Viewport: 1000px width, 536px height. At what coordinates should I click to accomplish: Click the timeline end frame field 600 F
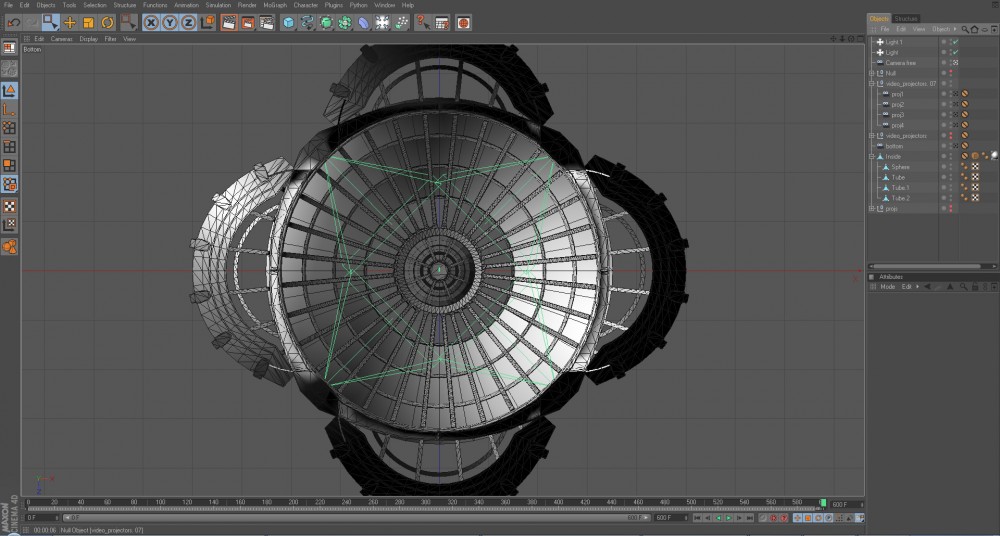point(671,518)
